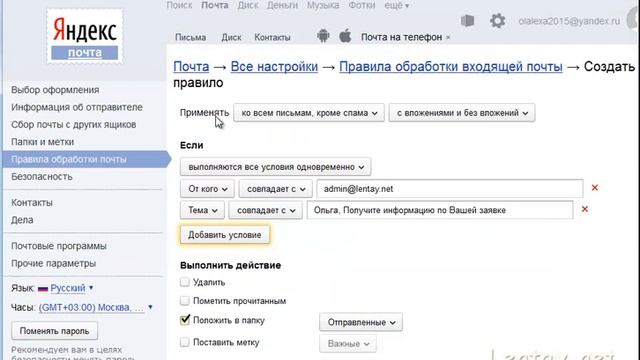Open Папки и метки settings

point(42,142)
